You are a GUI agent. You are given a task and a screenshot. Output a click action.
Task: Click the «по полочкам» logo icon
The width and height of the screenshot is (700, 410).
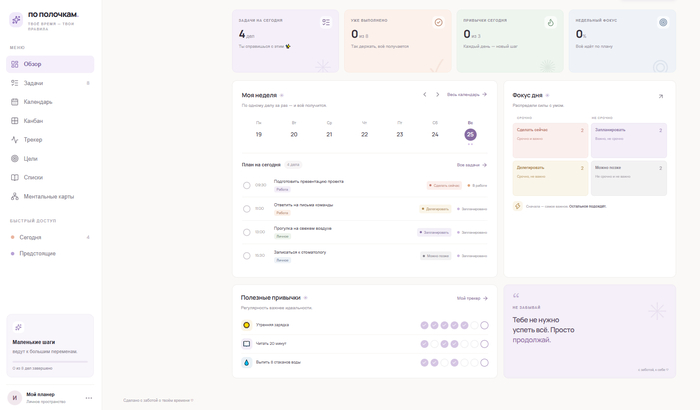coord(16,20)
